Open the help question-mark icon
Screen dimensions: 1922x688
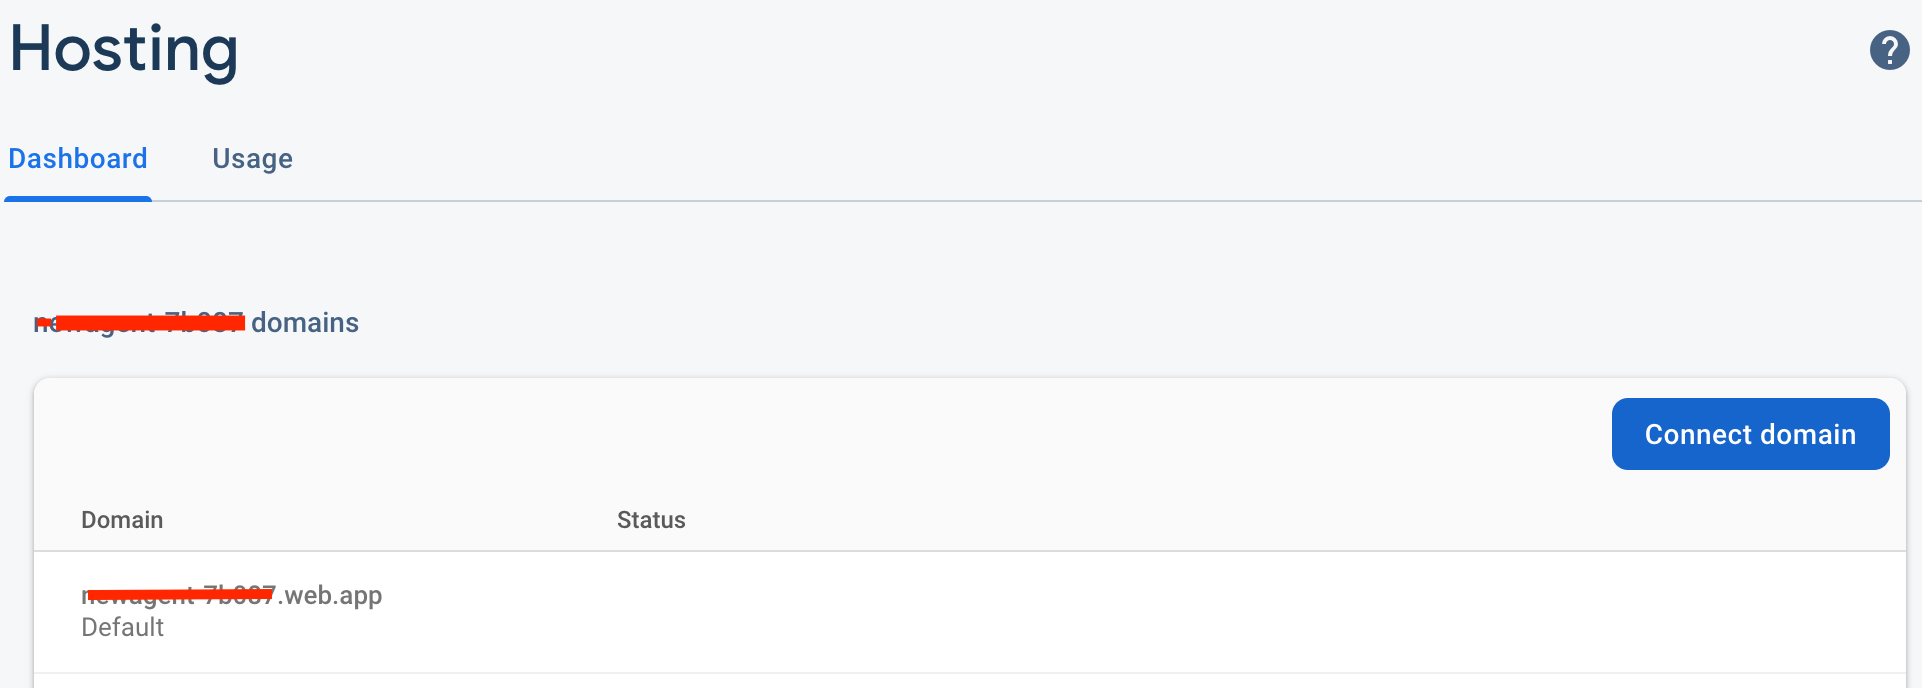click(1889, 50)
